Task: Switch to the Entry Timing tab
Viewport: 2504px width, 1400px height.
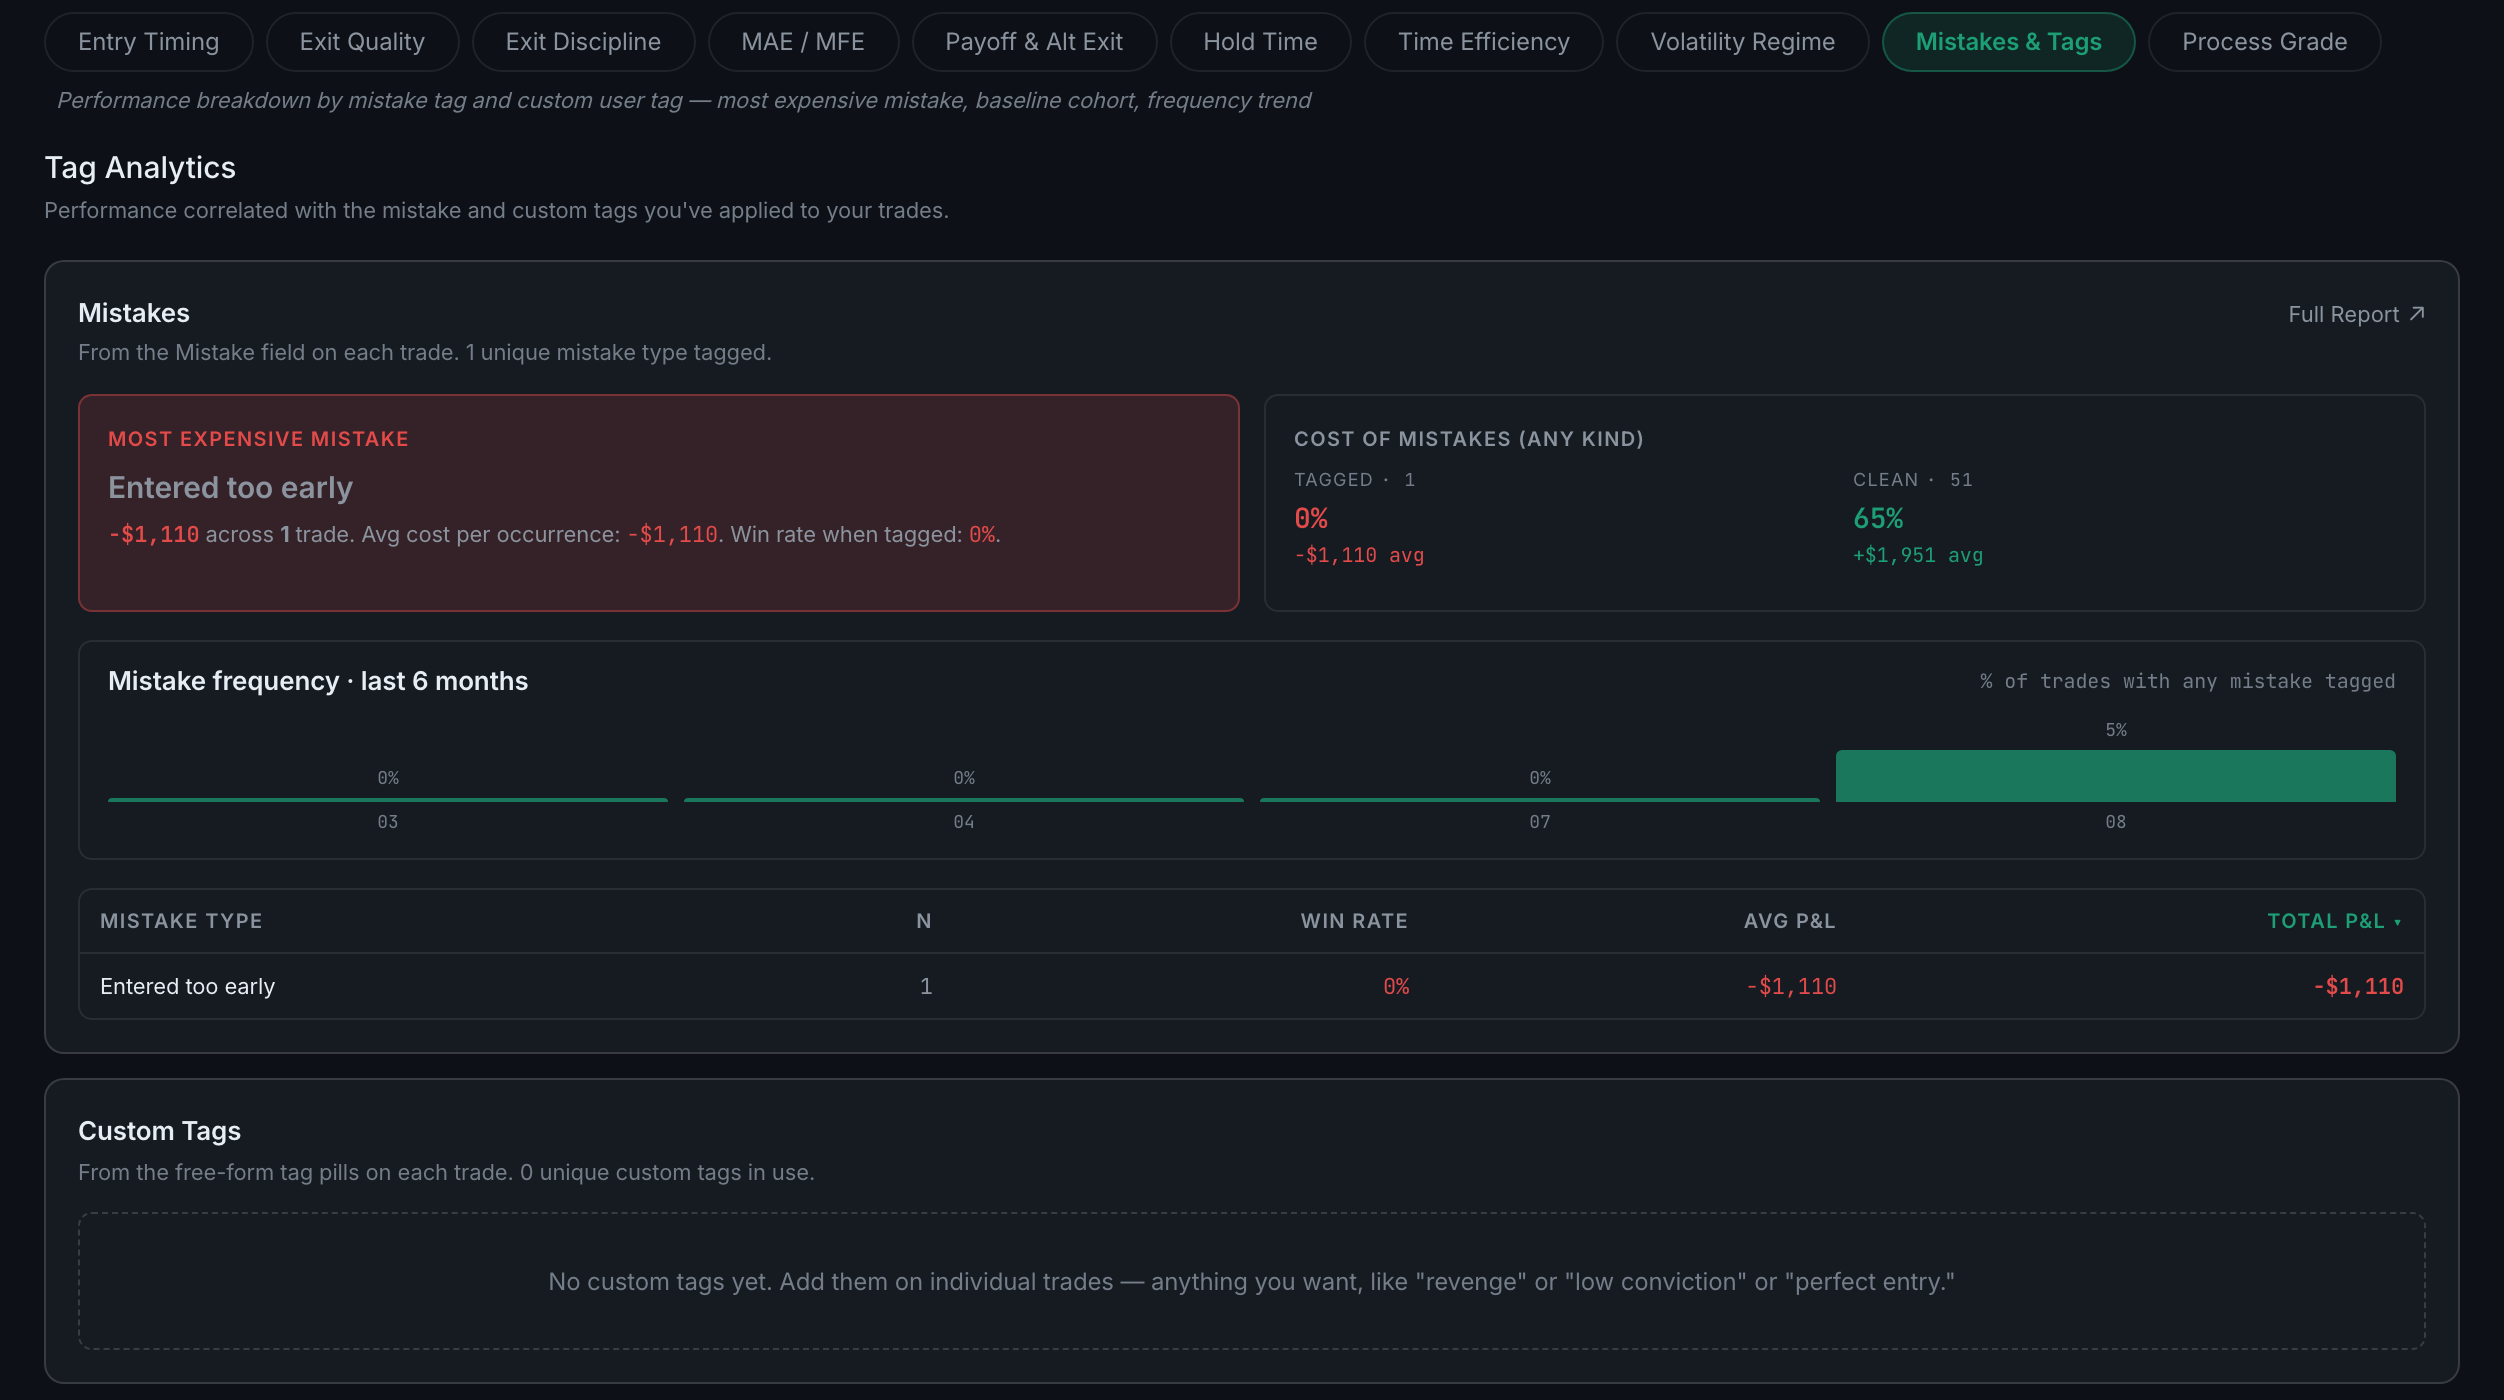Action: [149, 42]
